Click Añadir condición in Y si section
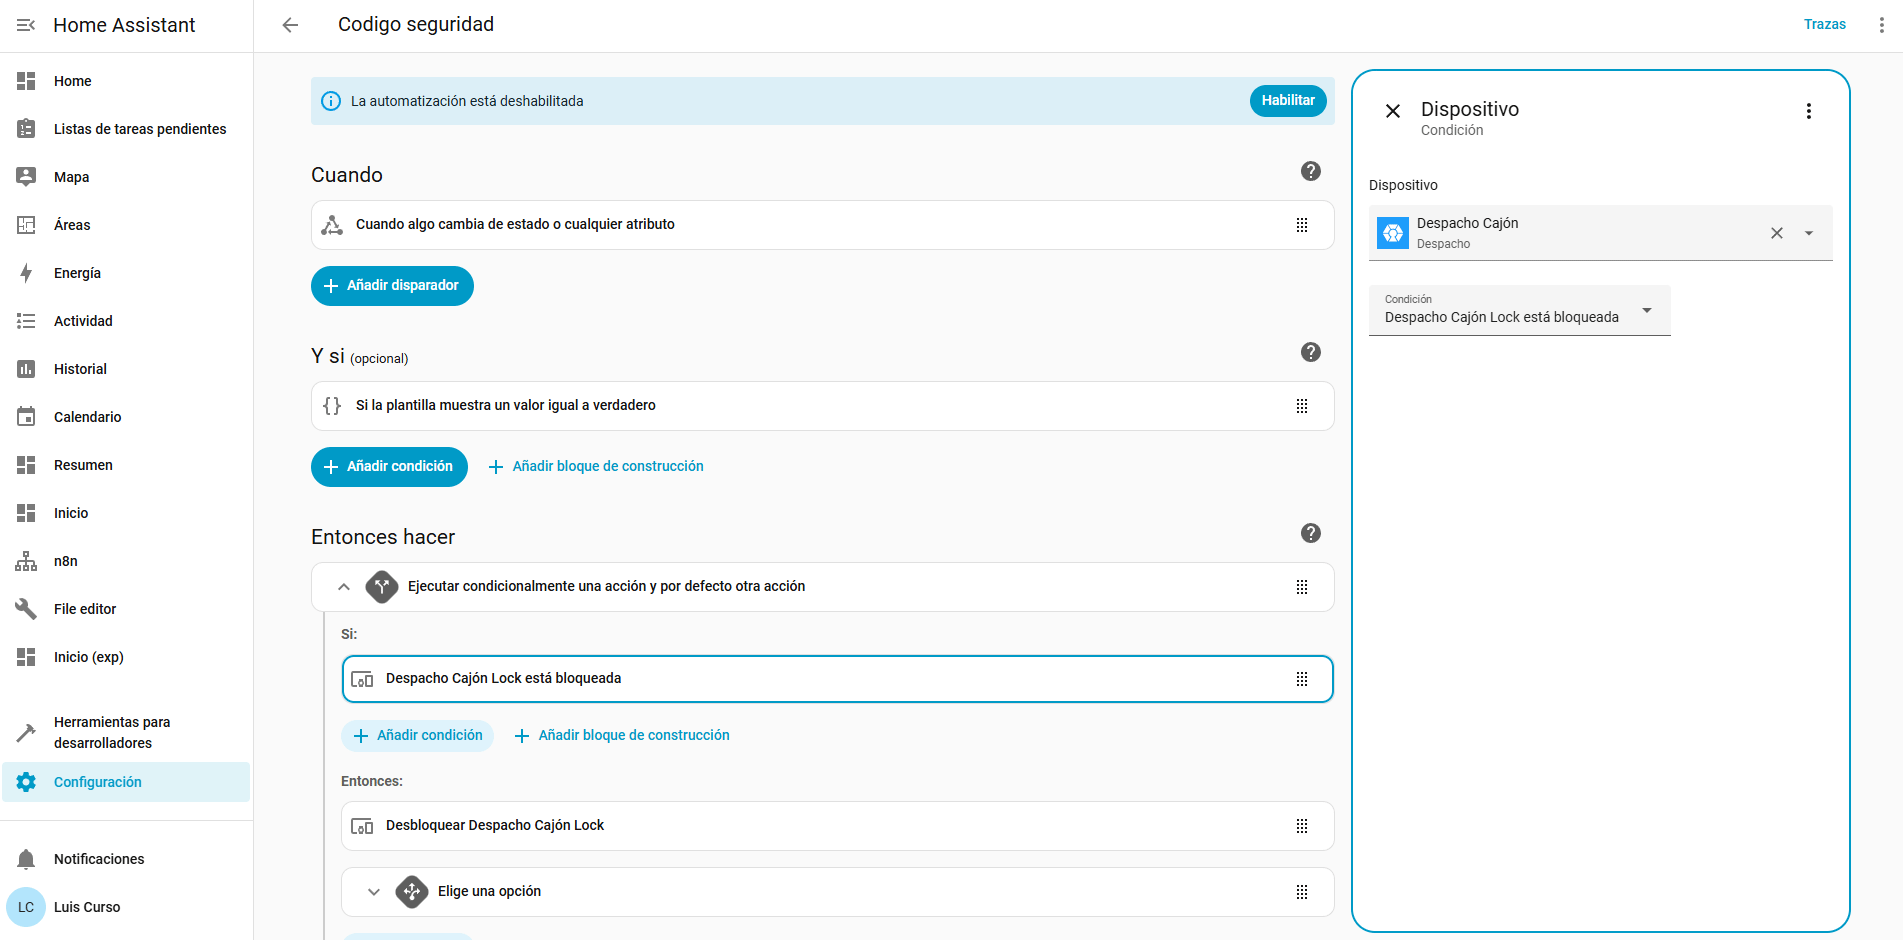Viewport: 1903px width, 940px height. coord(389,467)
